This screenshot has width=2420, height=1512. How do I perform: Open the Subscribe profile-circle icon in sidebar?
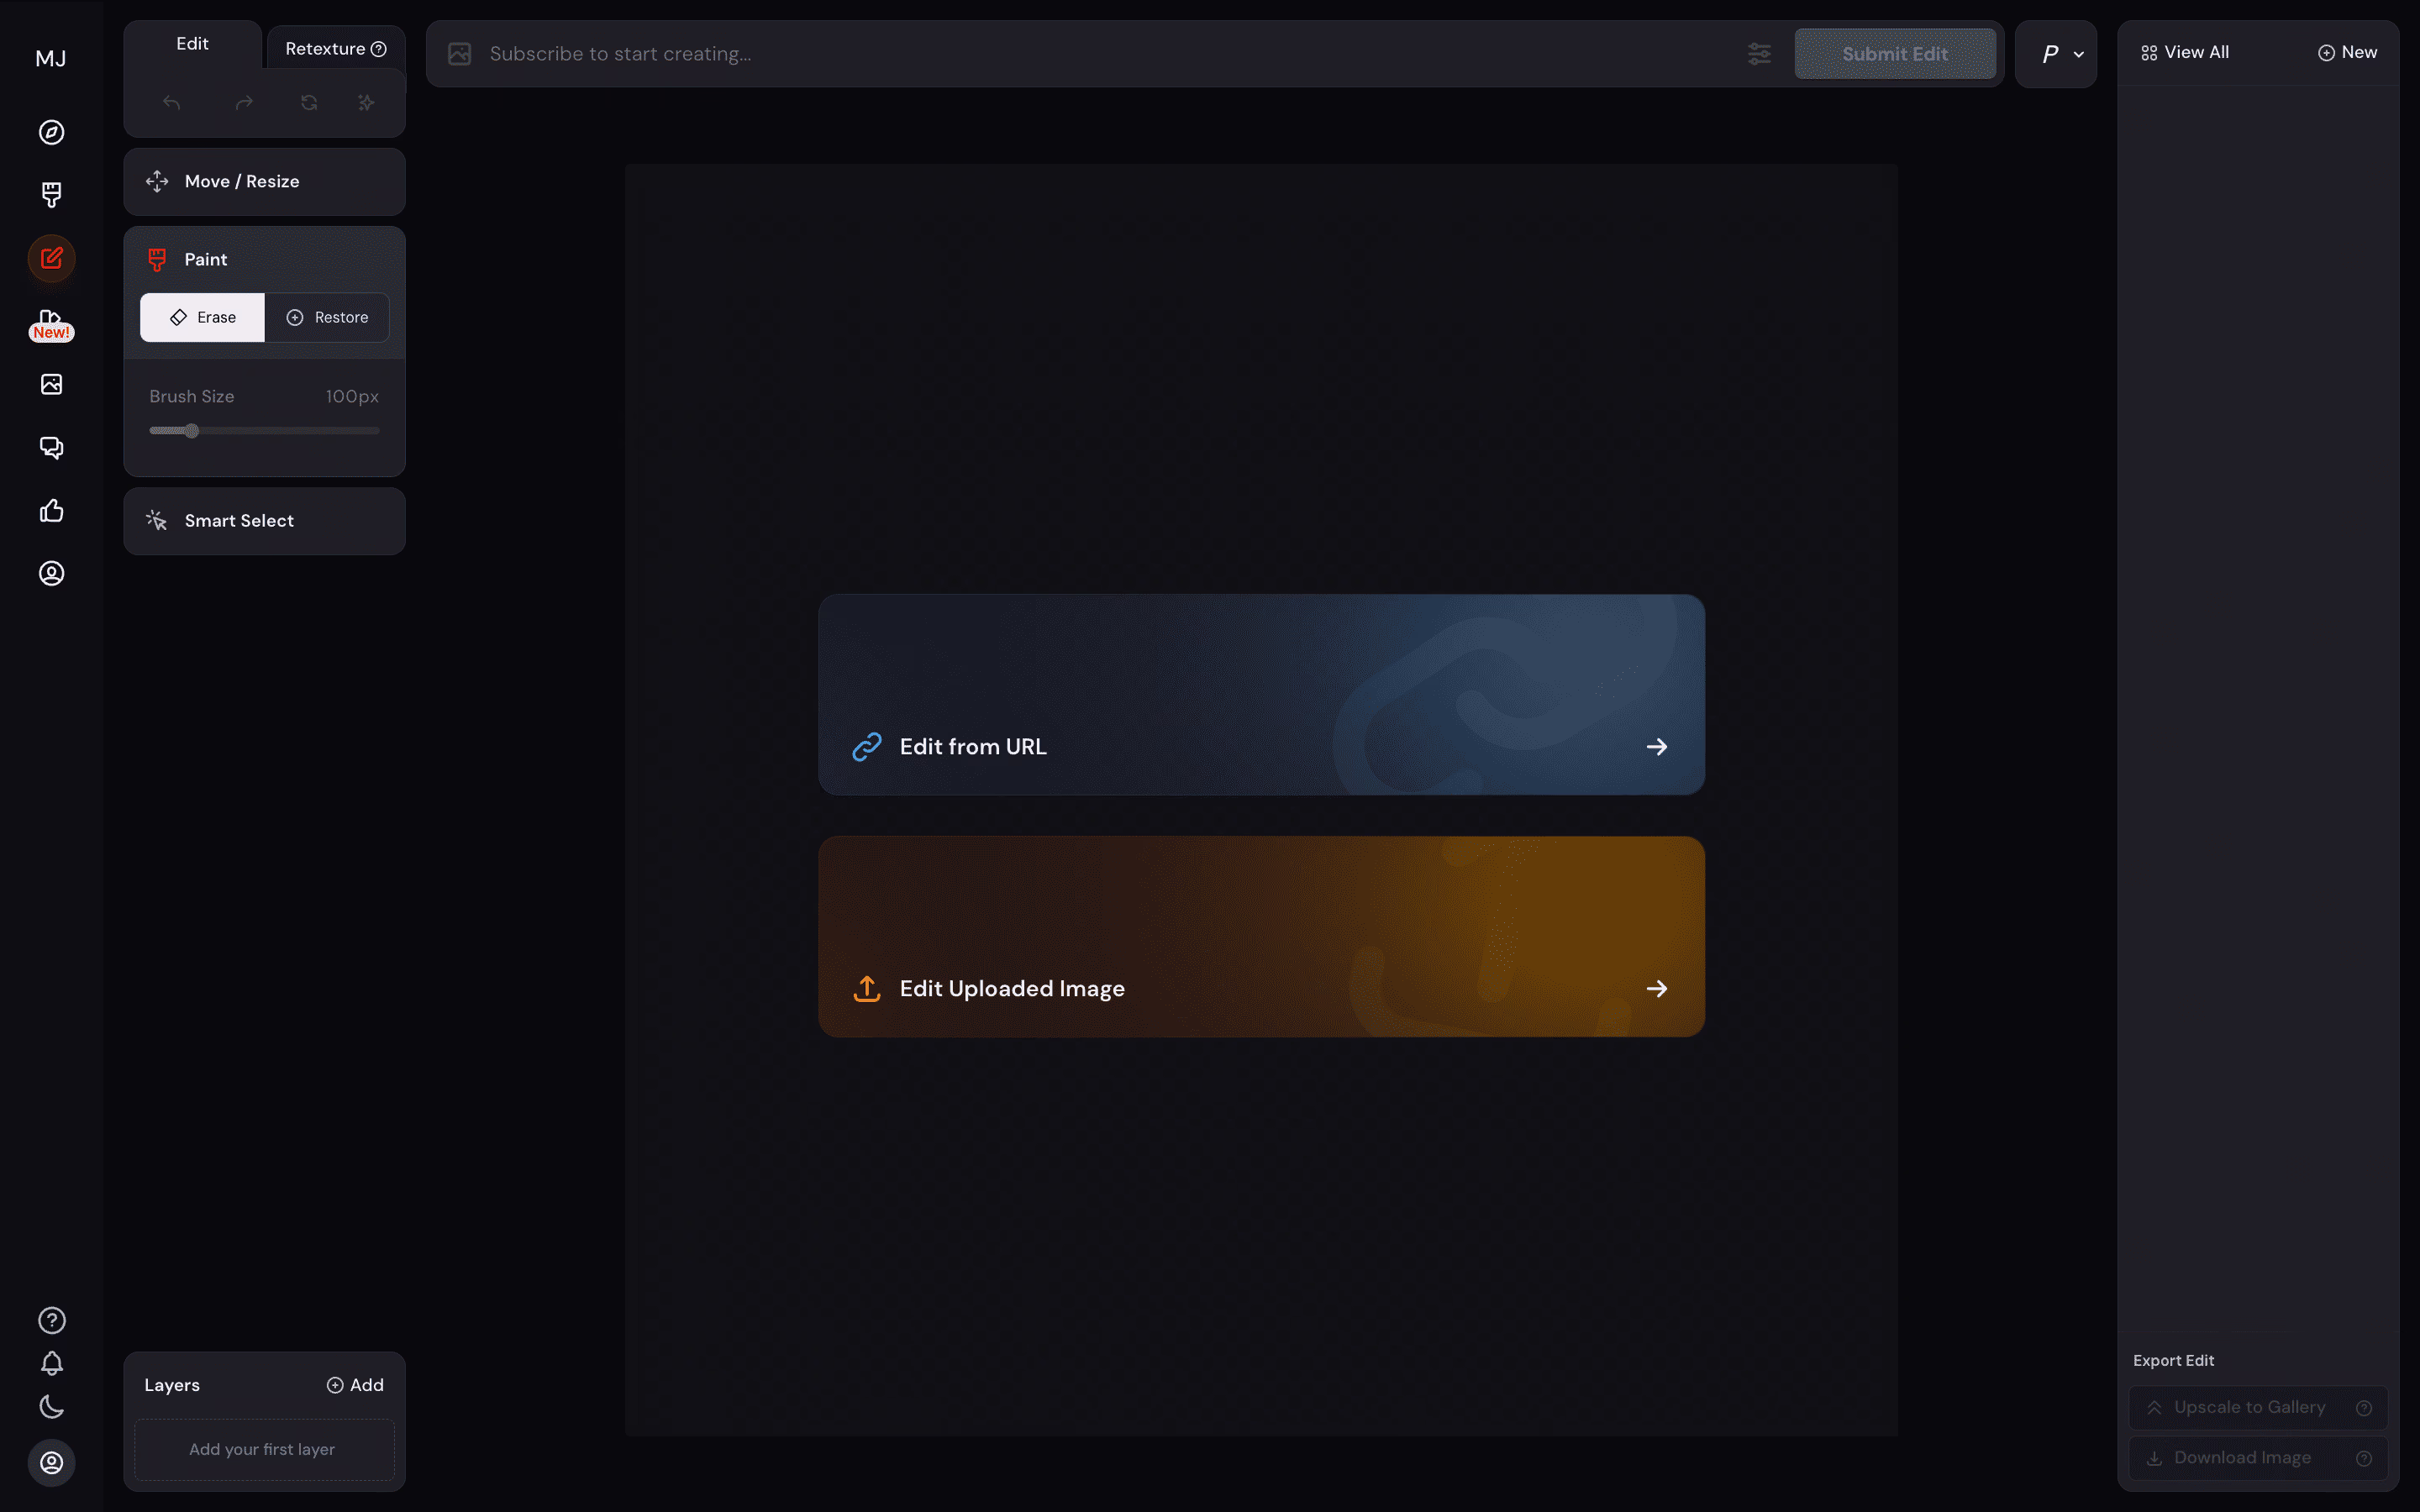(x=51, y=573)
